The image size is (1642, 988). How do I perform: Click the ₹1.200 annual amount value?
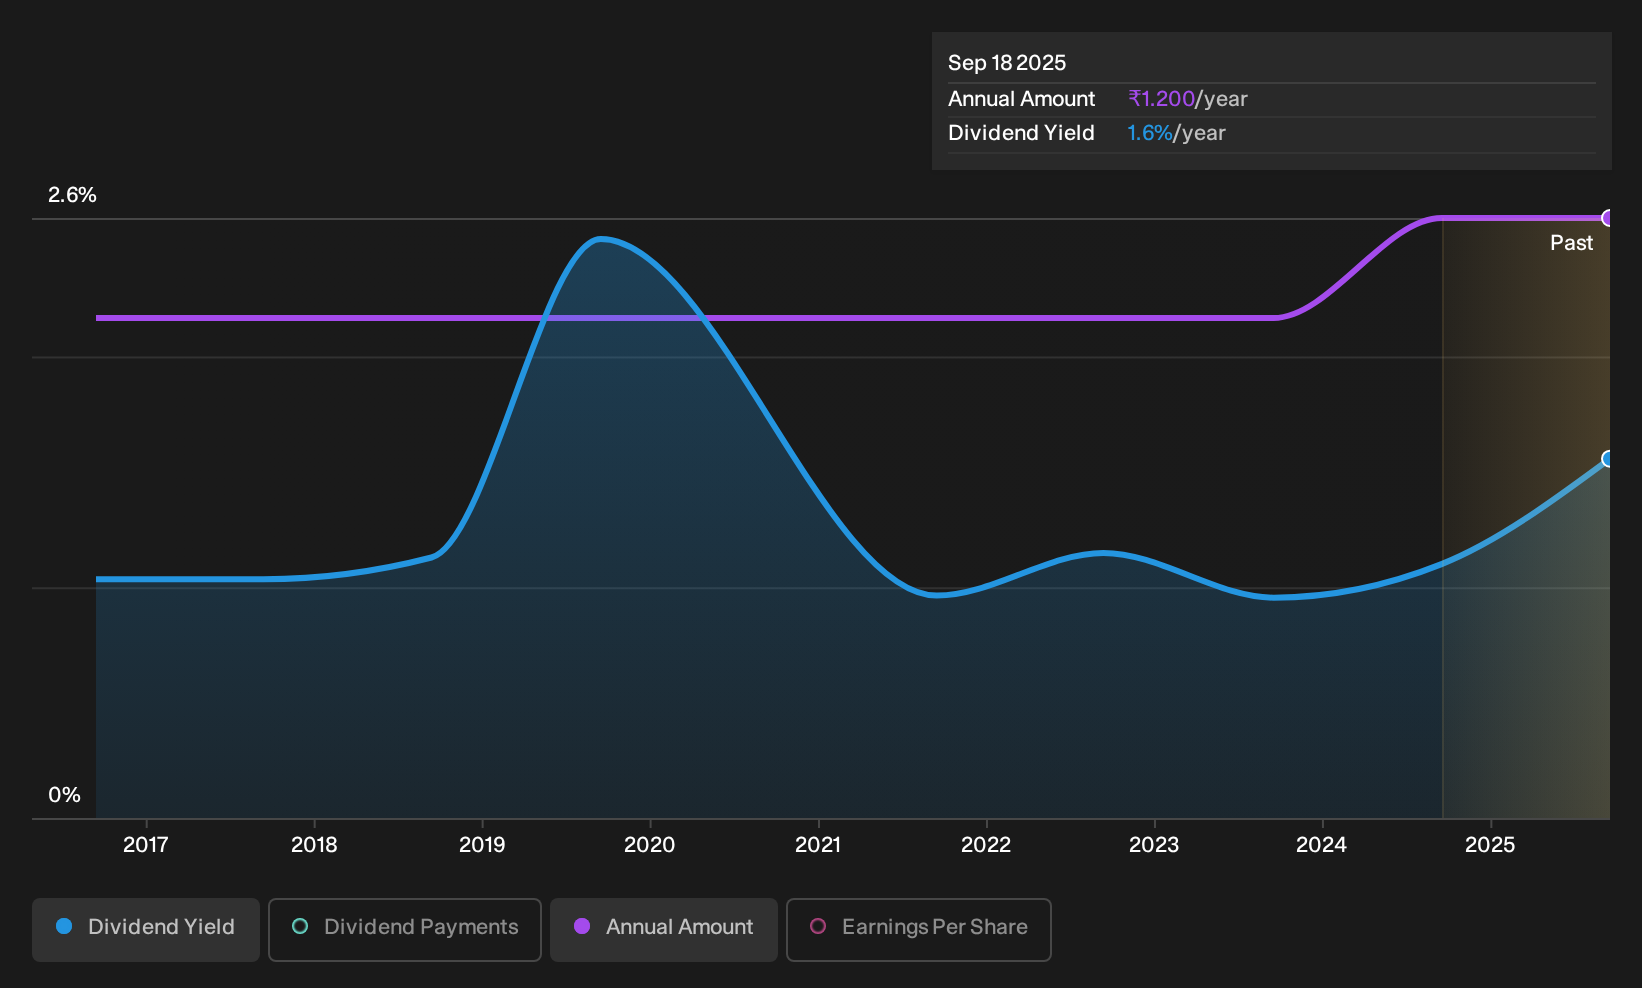click(1162, 99)
